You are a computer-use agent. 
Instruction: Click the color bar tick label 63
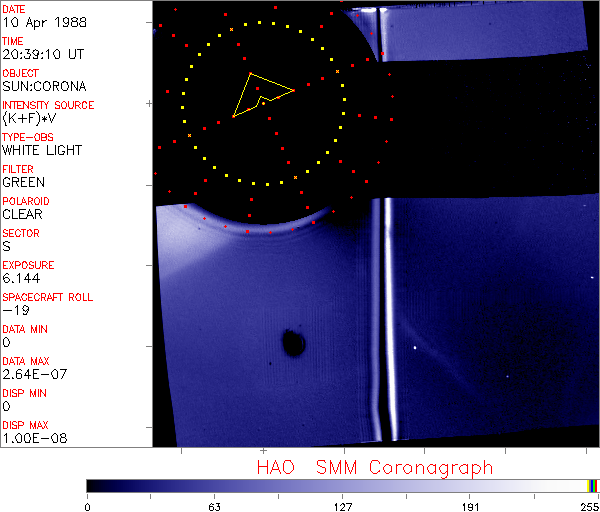click(214, 505)
